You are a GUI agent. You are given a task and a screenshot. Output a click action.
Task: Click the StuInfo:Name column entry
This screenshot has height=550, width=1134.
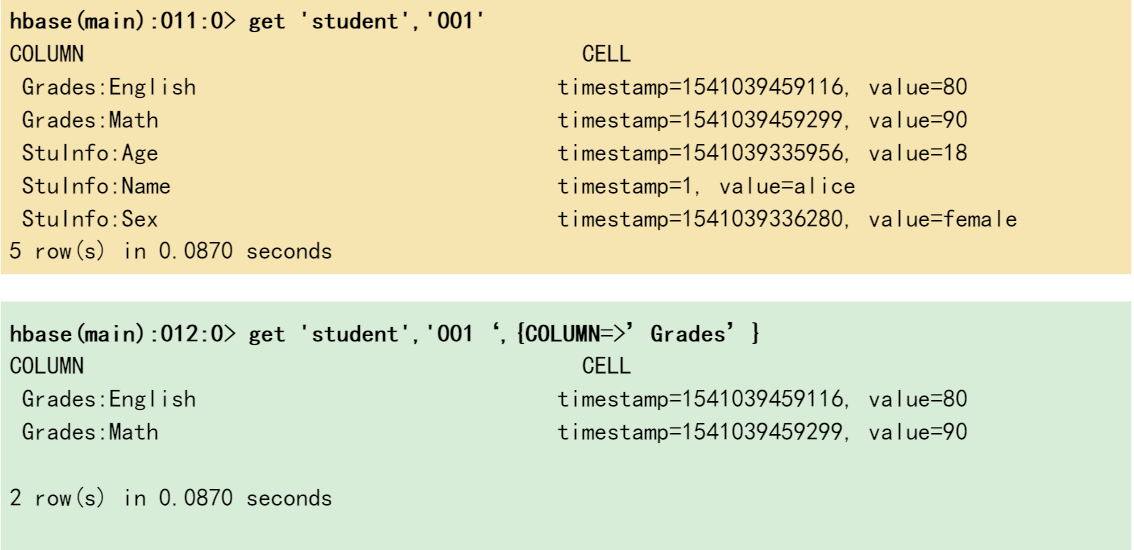click(96, 187)
